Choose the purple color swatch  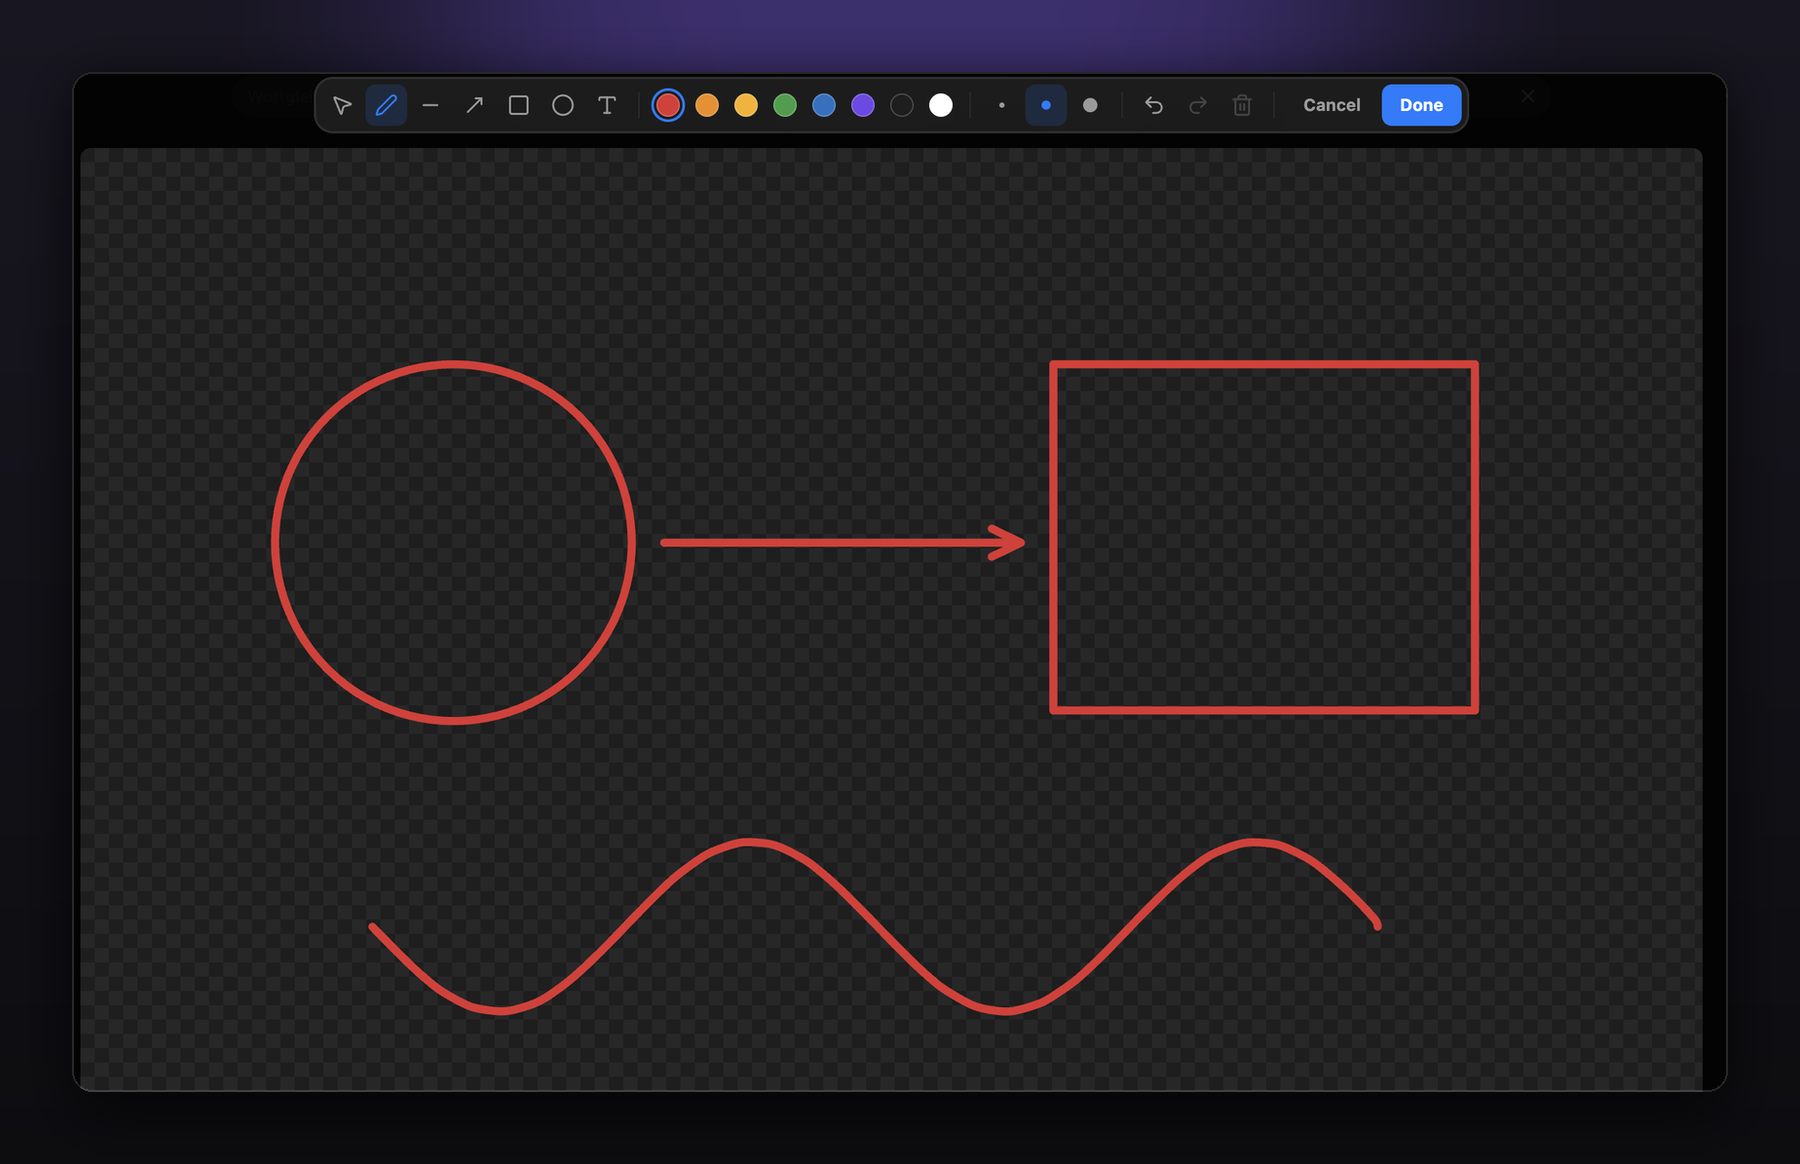(x=863, y=105)
